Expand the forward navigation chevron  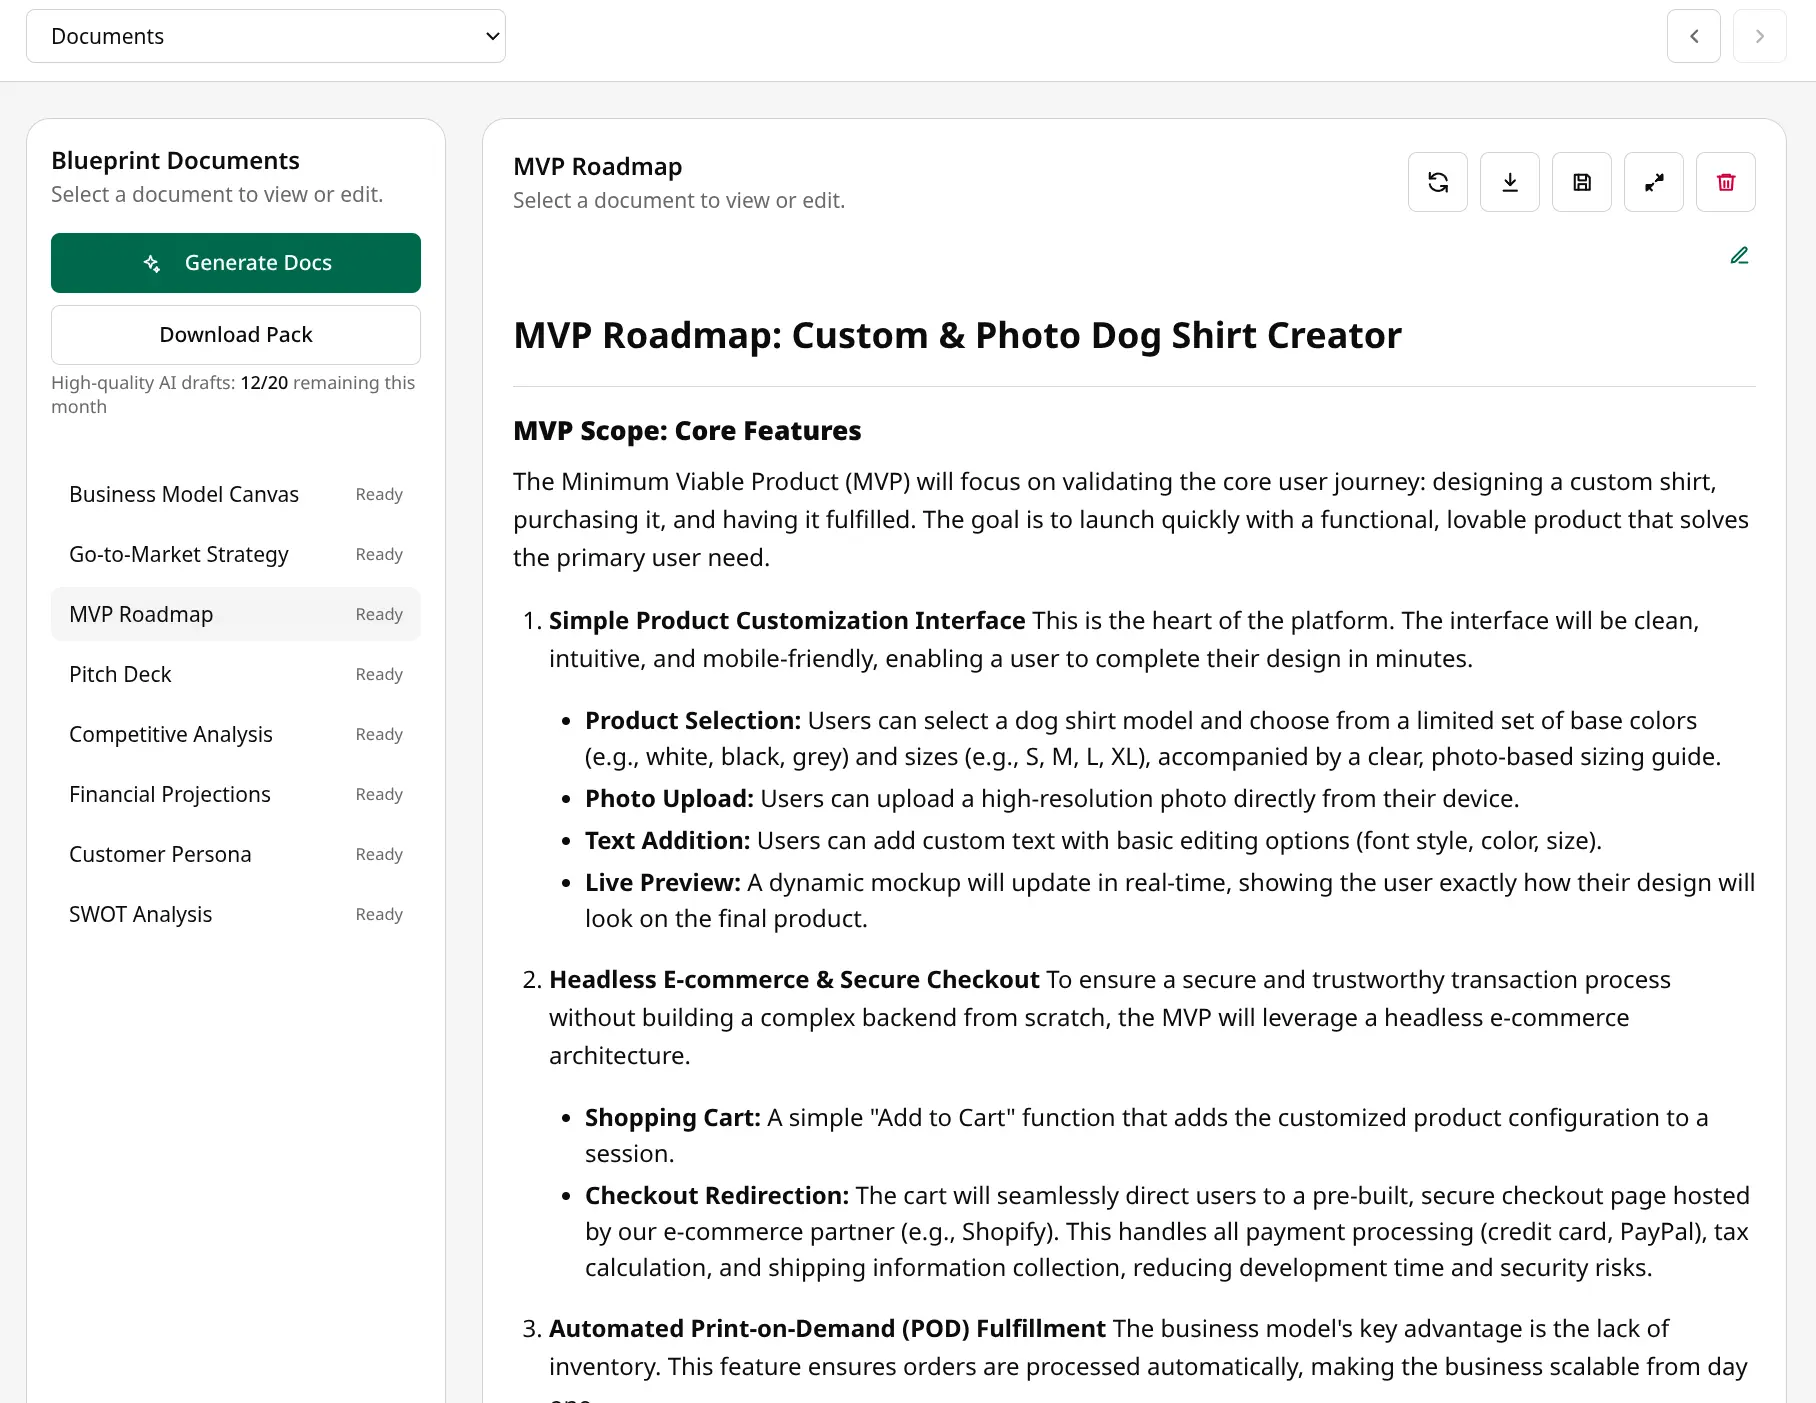(1760, 36)
